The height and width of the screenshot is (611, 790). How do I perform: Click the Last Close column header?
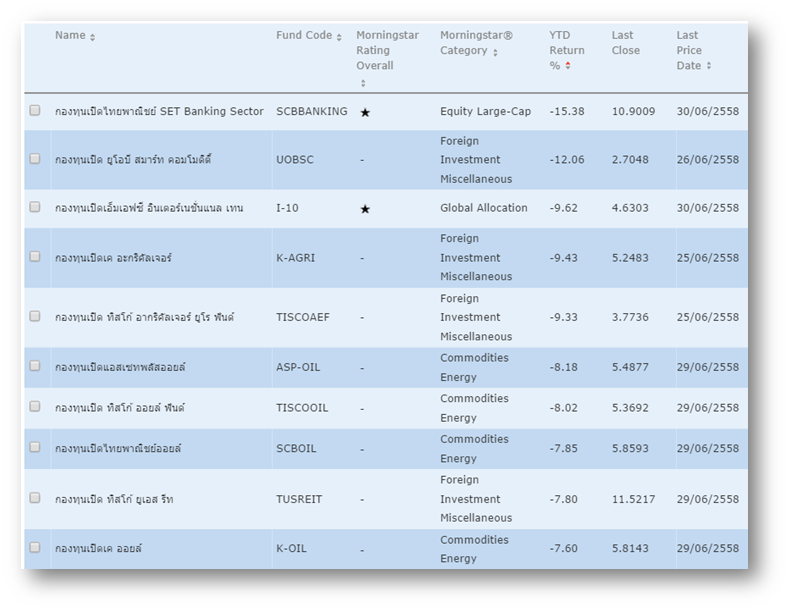[623, 43]
